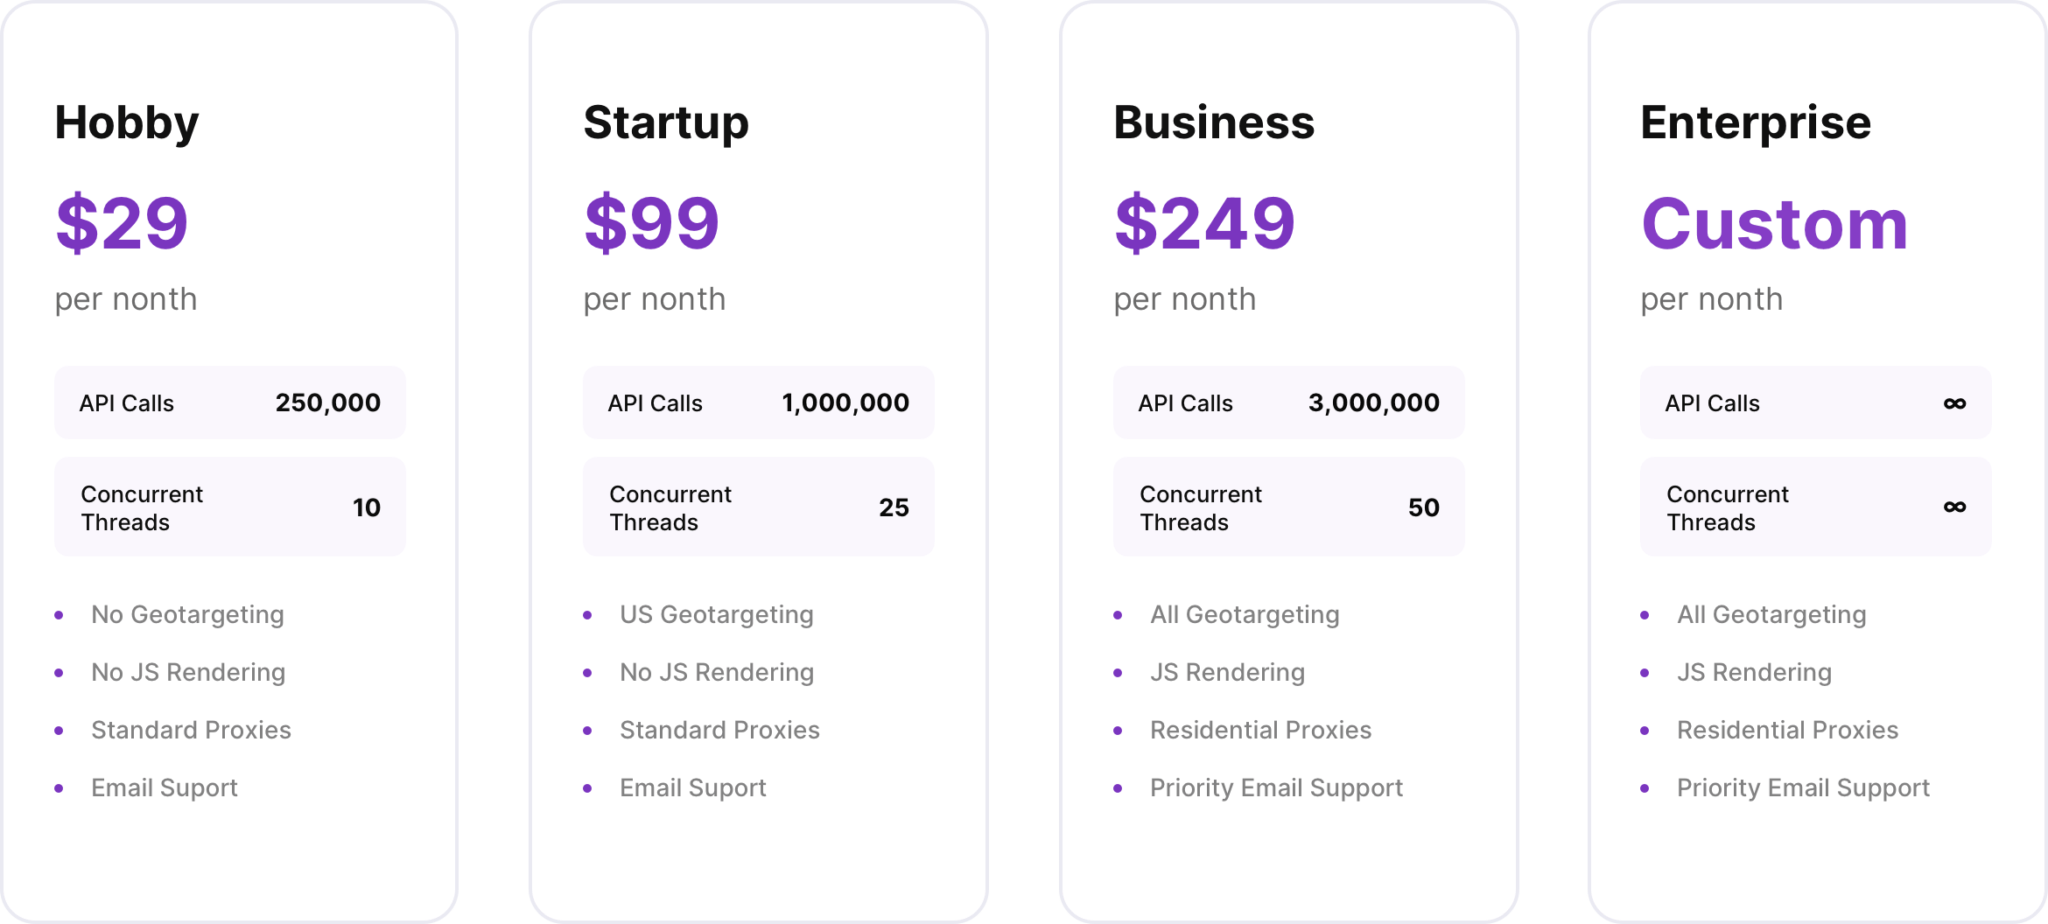The image size is (2048, 924).
Task: Click the Enterprise Concurrent Threads infinity symbol
Action: pyautogui.click(x=1954, y=507)
